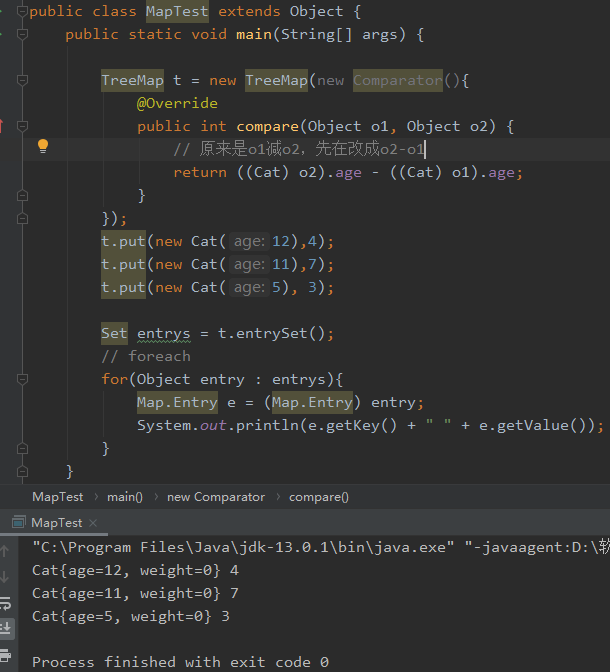Click console output Cat{age=12, weight=0} 4
610x672 pixels.
coord(135,570)
